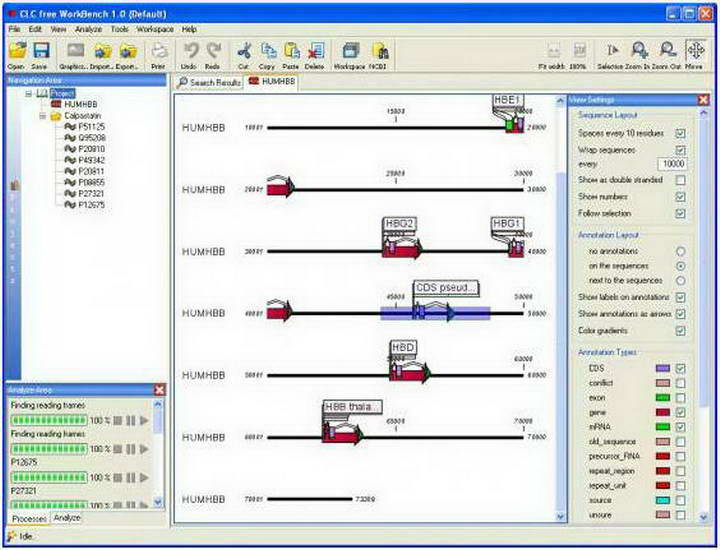Click the Export toolbar icon
Image resolution: width=720 pixels, height=550 pixels.
coord(128,51)
